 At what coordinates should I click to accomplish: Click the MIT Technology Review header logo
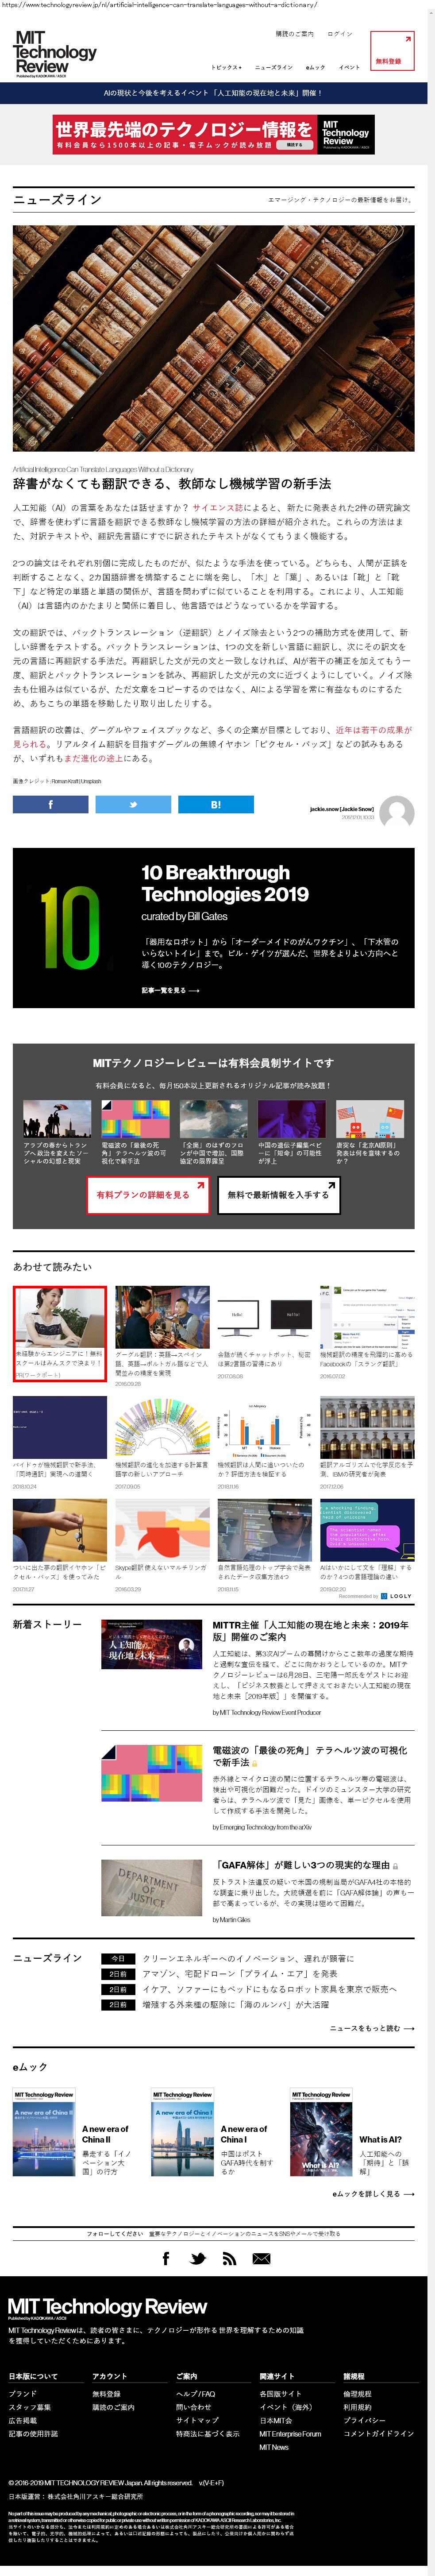coord(55,53)
